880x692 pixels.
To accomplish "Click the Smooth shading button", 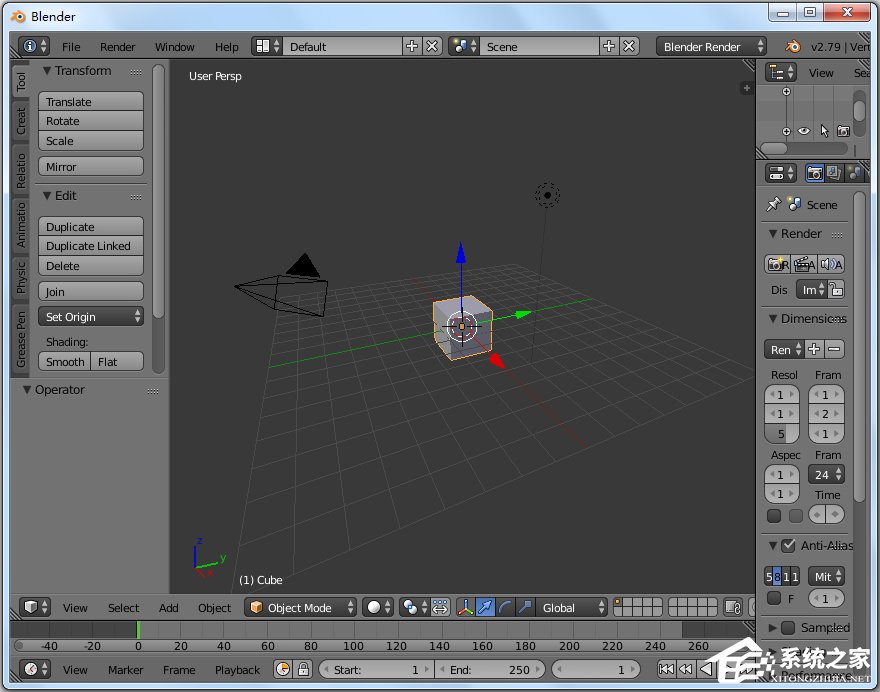I will click(x=65, y=362).
